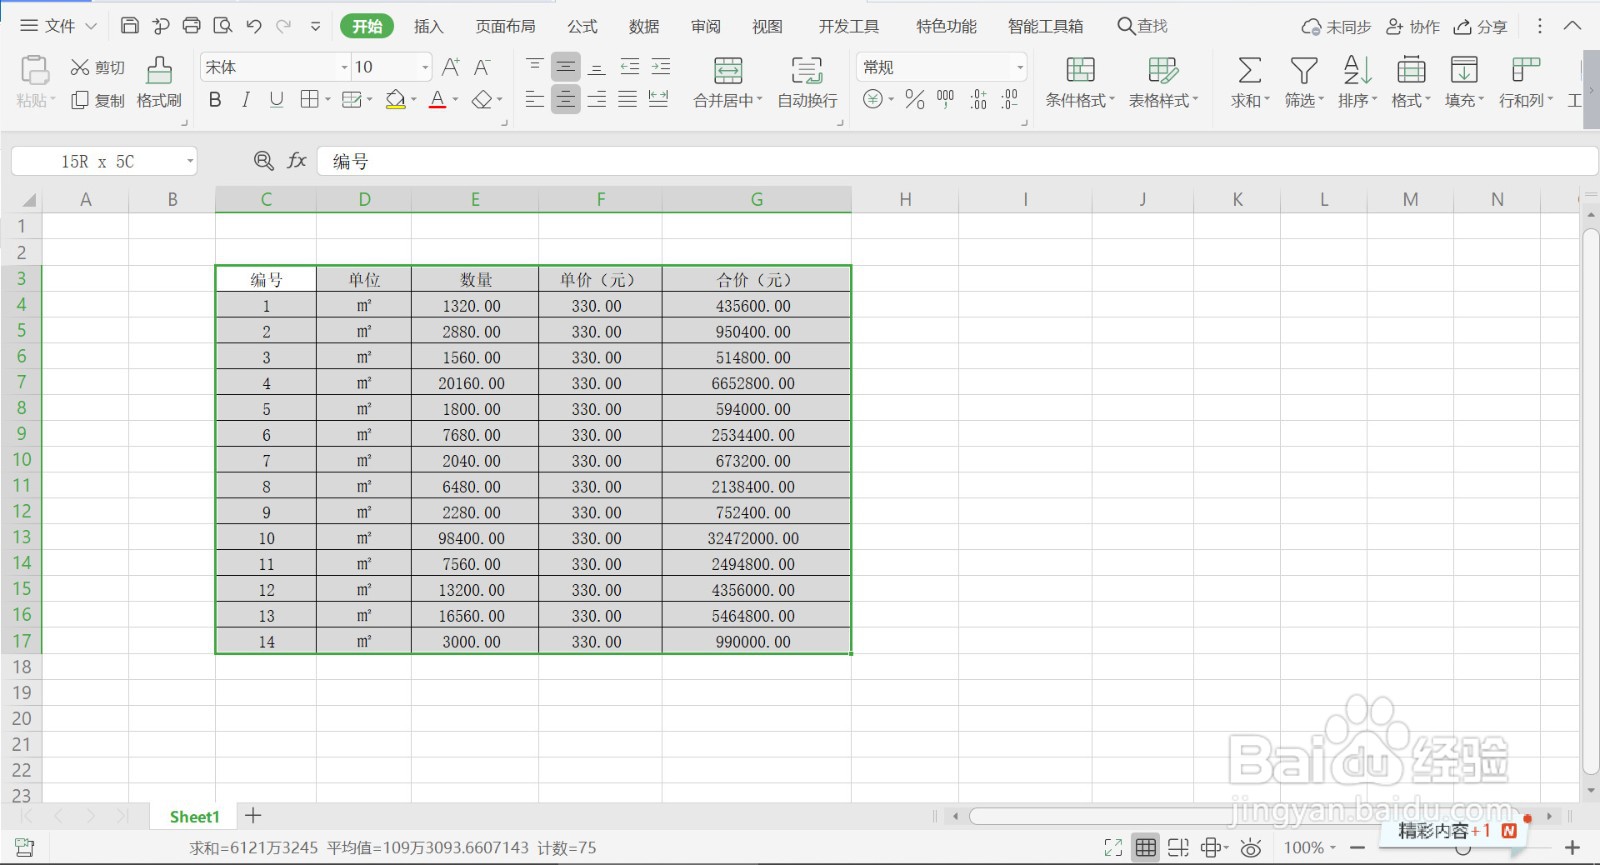Click the Copy (复制) button
Image resolution: width=1600 pixels, height=865 pixels.
(97, 100)
